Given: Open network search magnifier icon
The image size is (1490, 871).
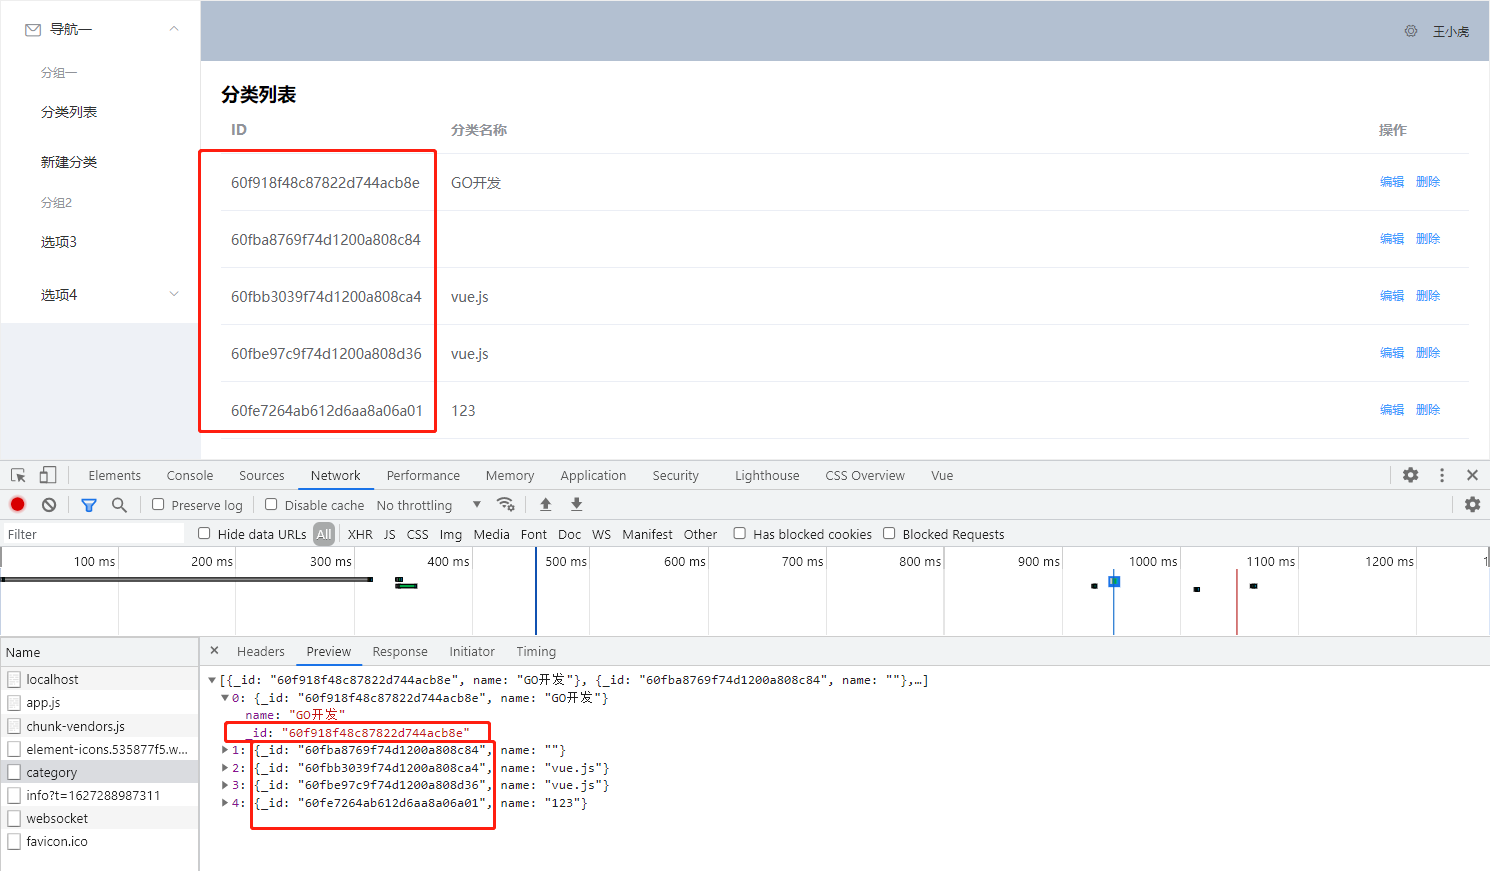Looking at the screenshot, I should tap(119, 505).
